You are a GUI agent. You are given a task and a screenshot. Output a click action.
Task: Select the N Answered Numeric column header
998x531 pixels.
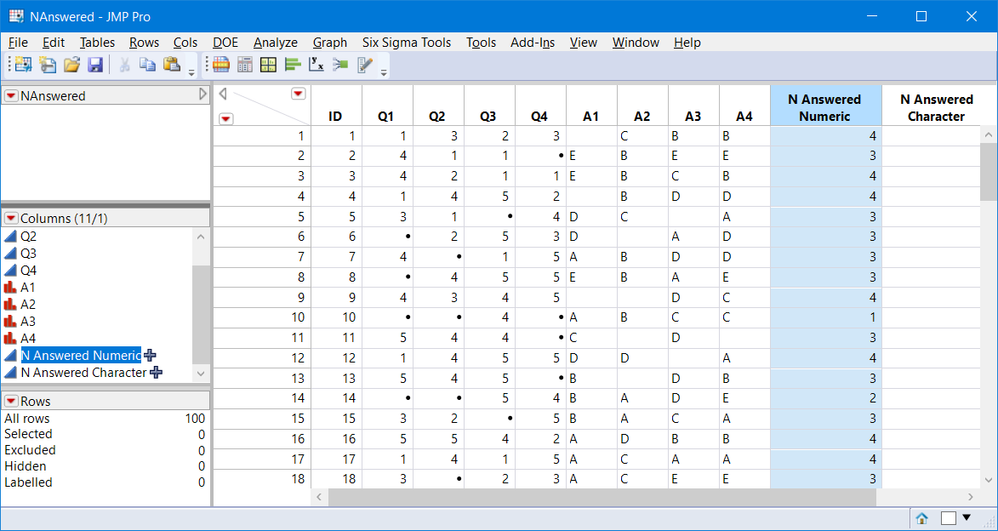click(x=826, y=108)
